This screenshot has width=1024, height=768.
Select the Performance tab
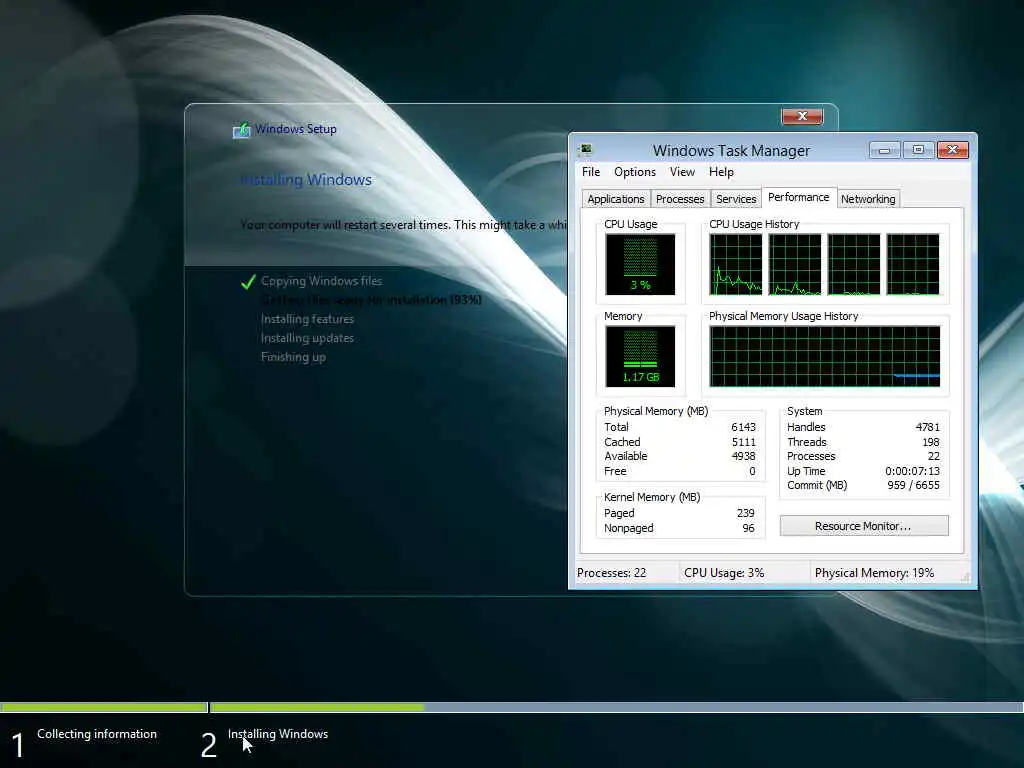point(799,197)
